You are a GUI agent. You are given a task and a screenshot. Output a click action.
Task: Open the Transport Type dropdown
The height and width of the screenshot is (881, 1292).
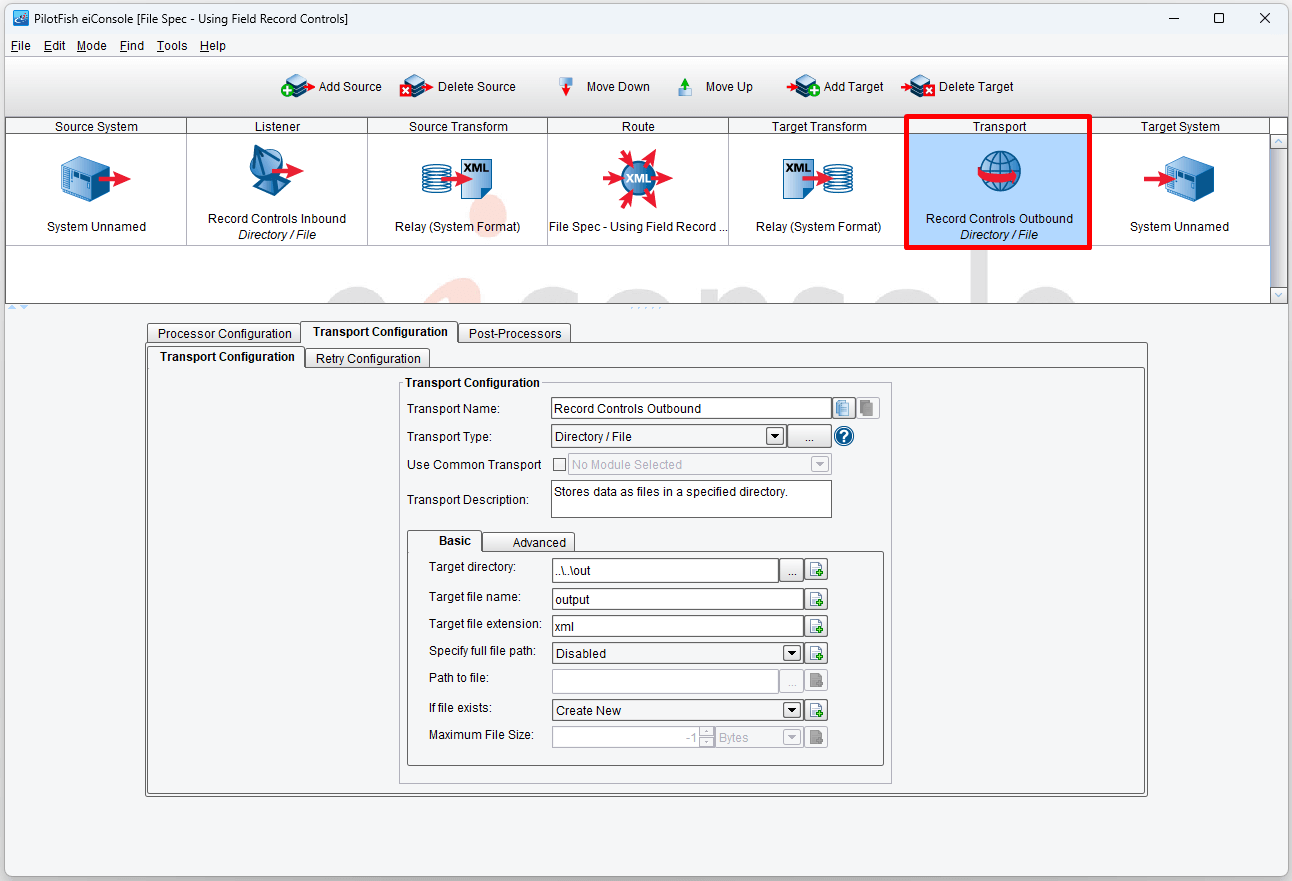[x=774, y=436]
